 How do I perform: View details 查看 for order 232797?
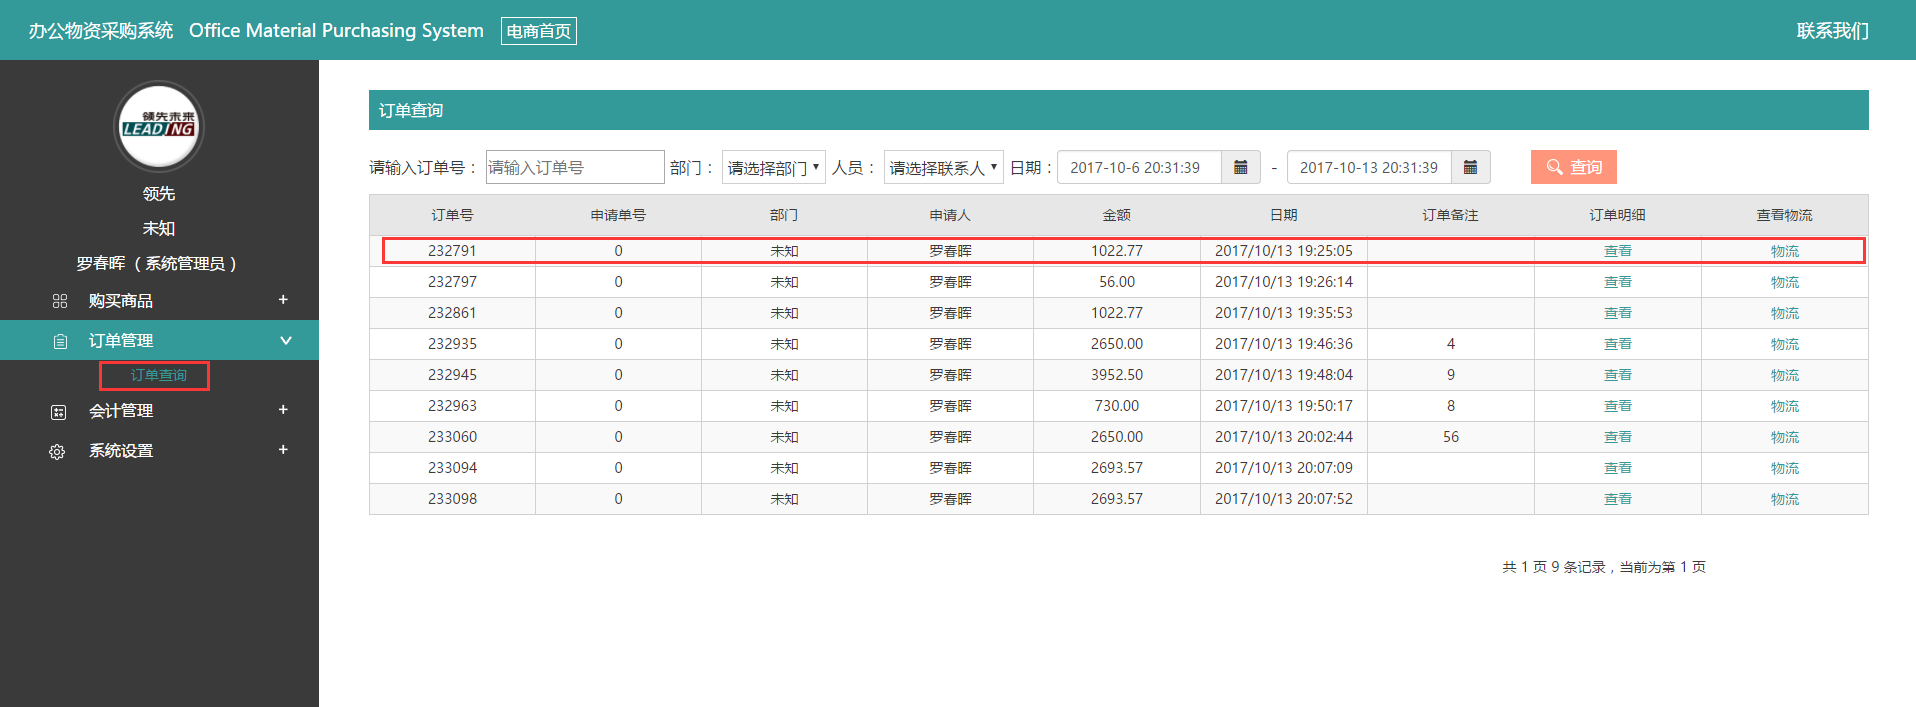[x=1617, y=282]
